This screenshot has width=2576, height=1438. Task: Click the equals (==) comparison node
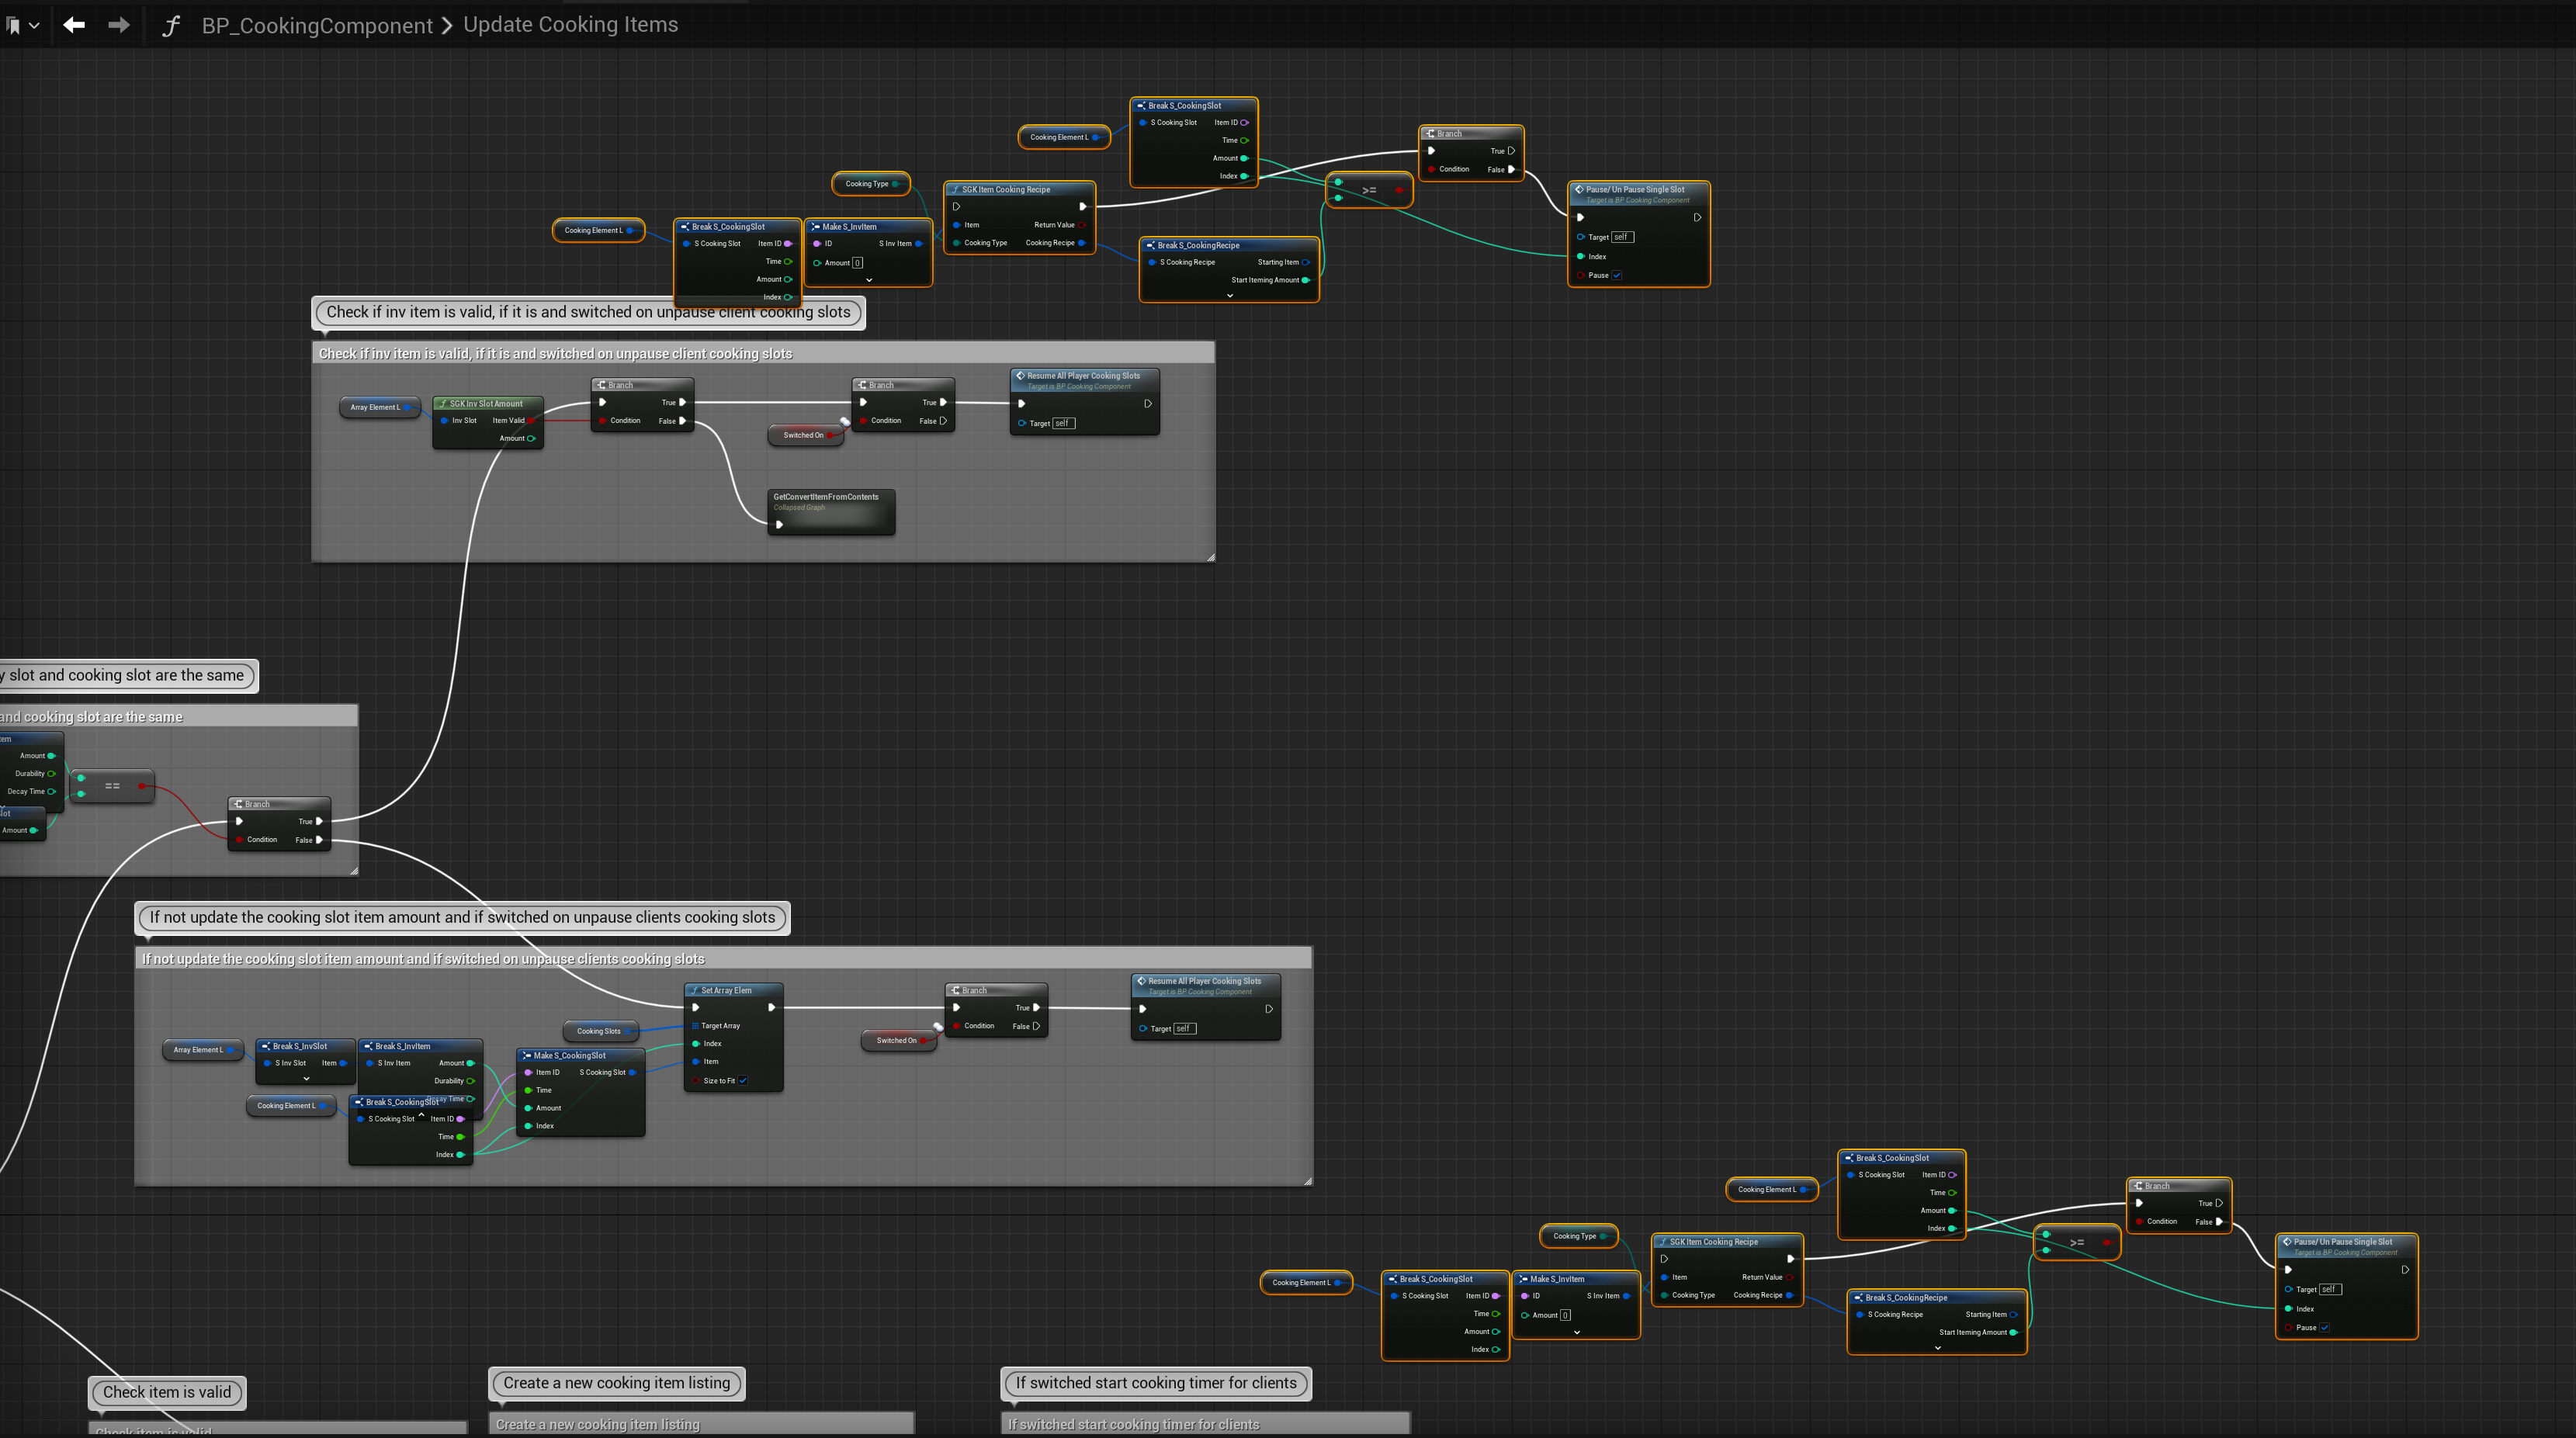pyautogui.click(x=113, y=786)
